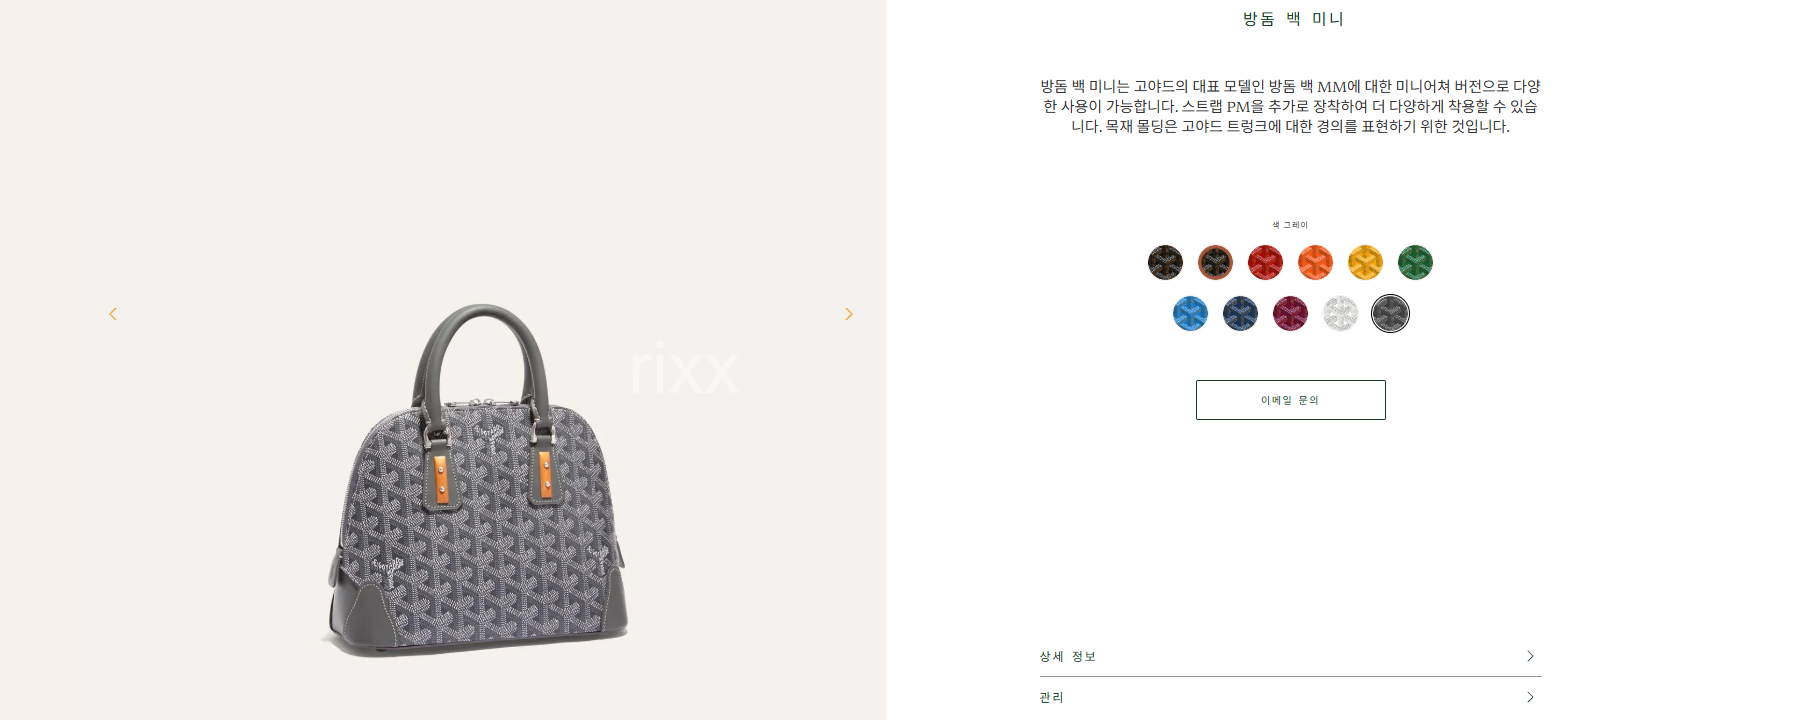Show the next product image
Image resolution: width=1800 pixels, height=720 pixels.
point(849,314)
